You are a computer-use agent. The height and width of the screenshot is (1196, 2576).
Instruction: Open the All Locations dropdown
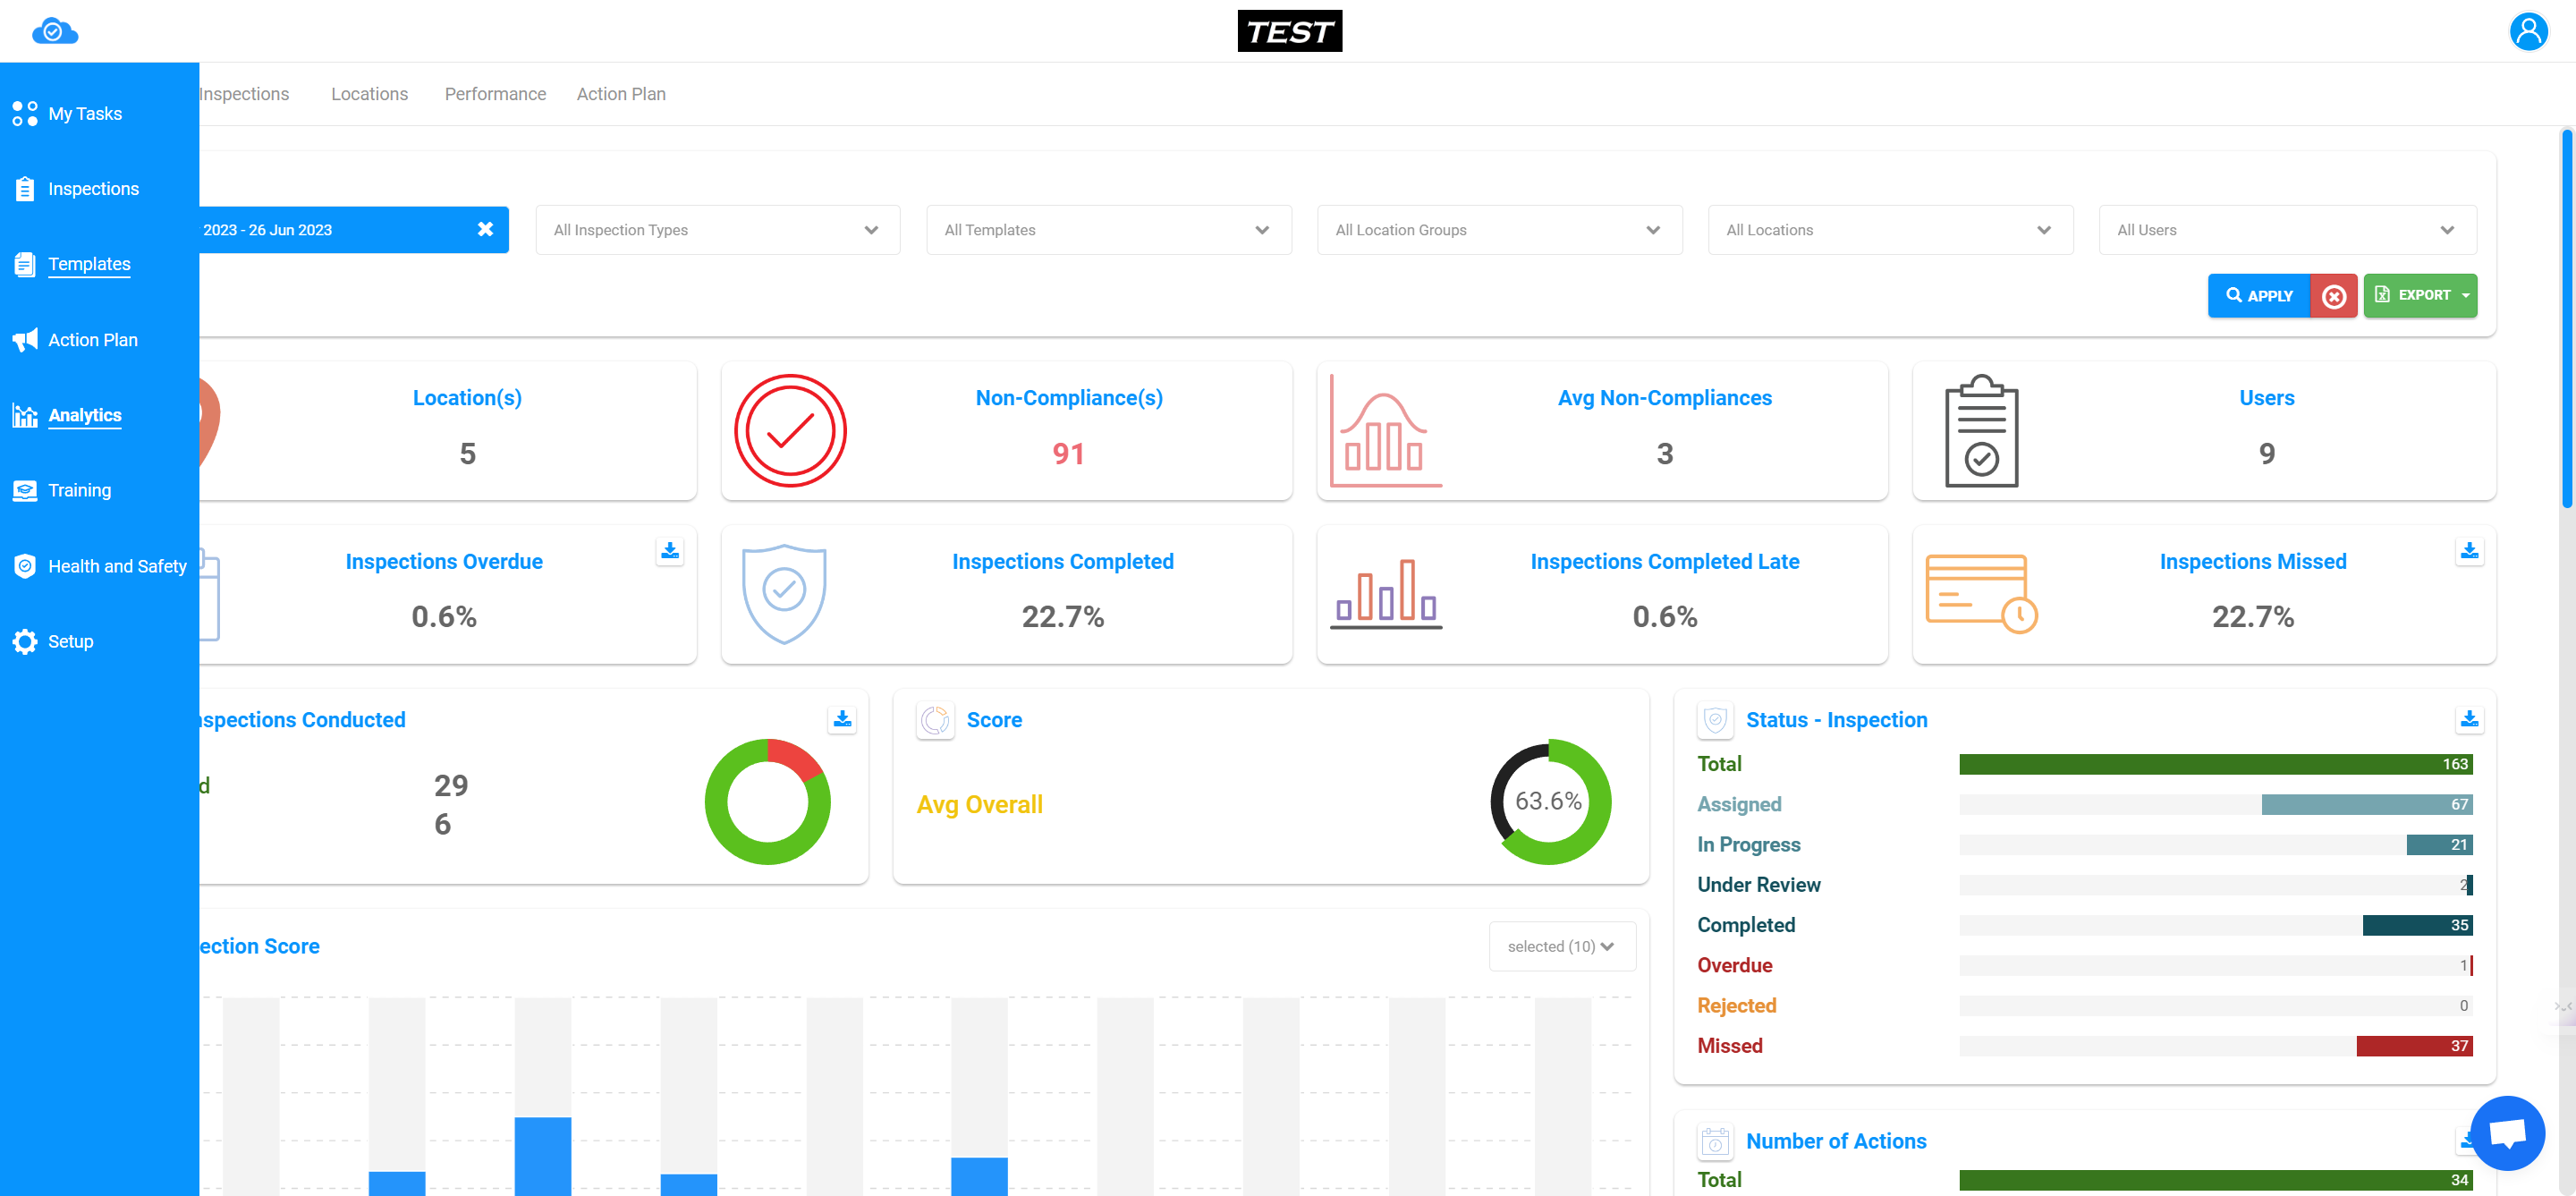pyautogui.click(x=1890, y=230)
